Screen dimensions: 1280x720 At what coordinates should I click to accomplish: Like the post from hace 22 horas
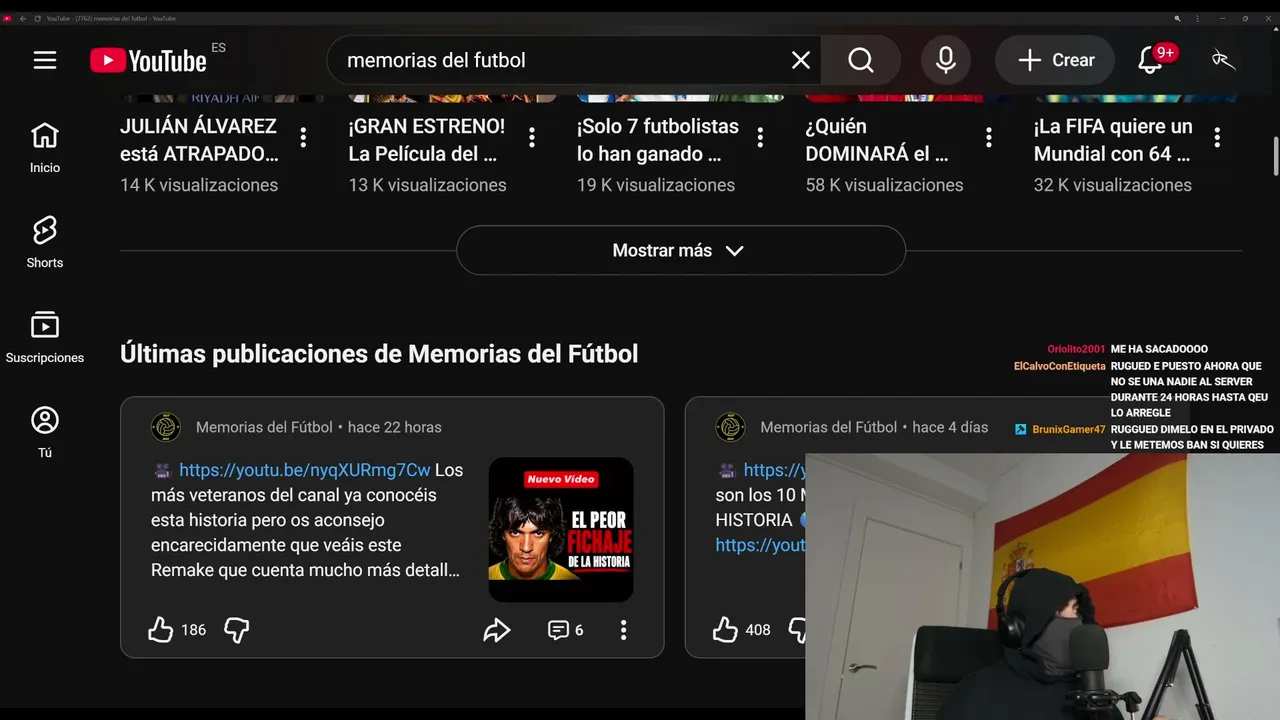161,629
